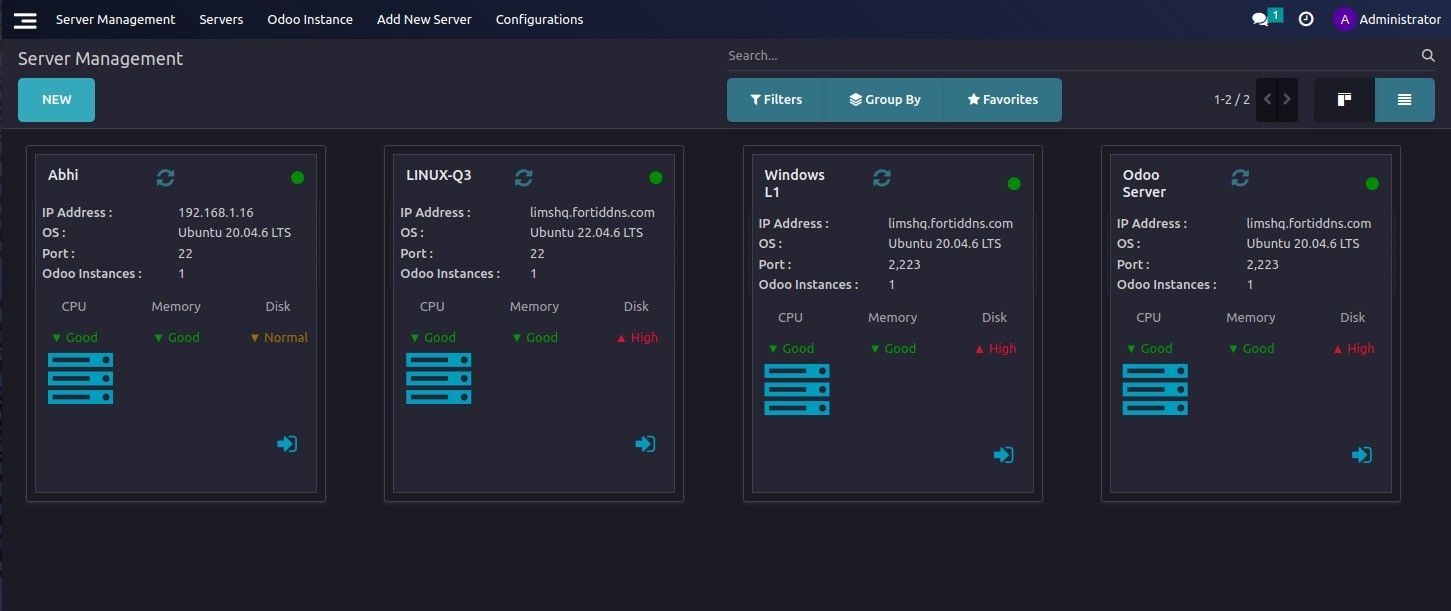This screenshot has height=611, width=1451.
Task: Click the Odoo Server rack icon
Action: point(1155,390)
